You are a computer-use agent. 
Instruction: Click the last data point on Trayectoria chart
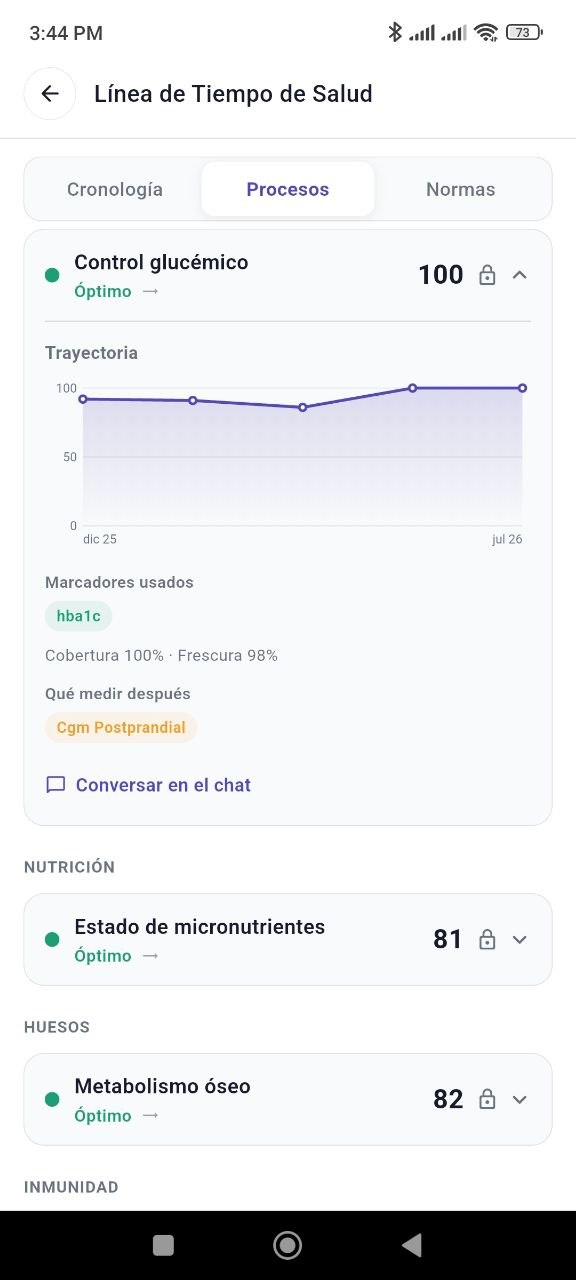(x=522, y=388)
